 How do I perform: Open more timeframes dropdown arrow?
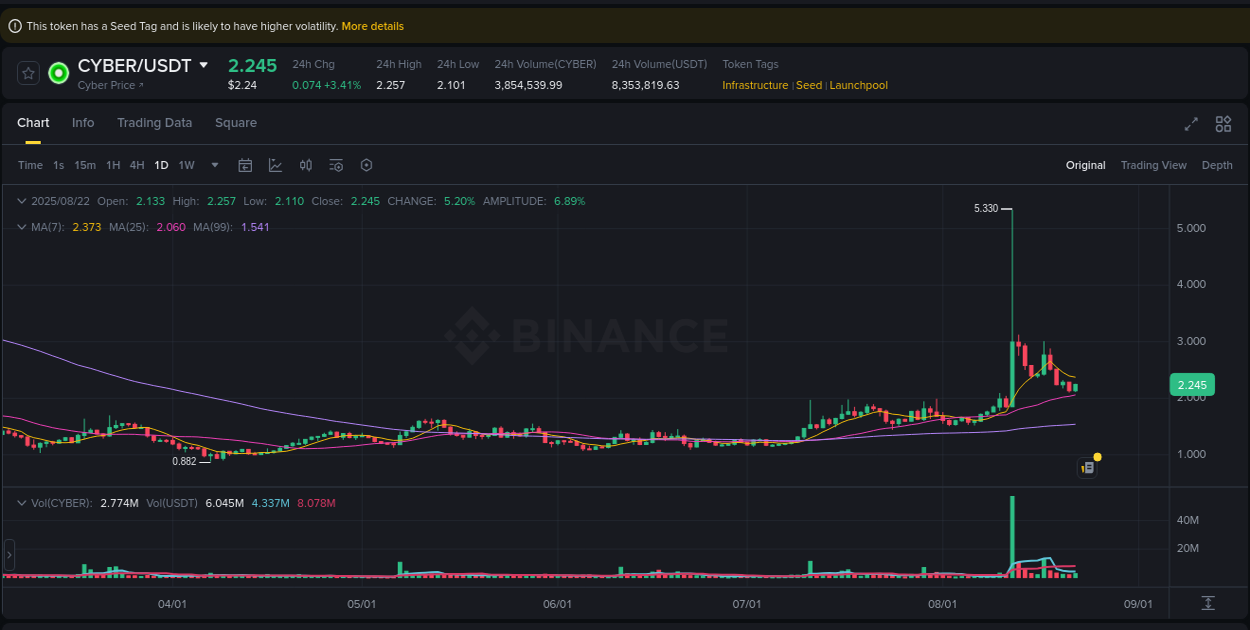[214, 165]
